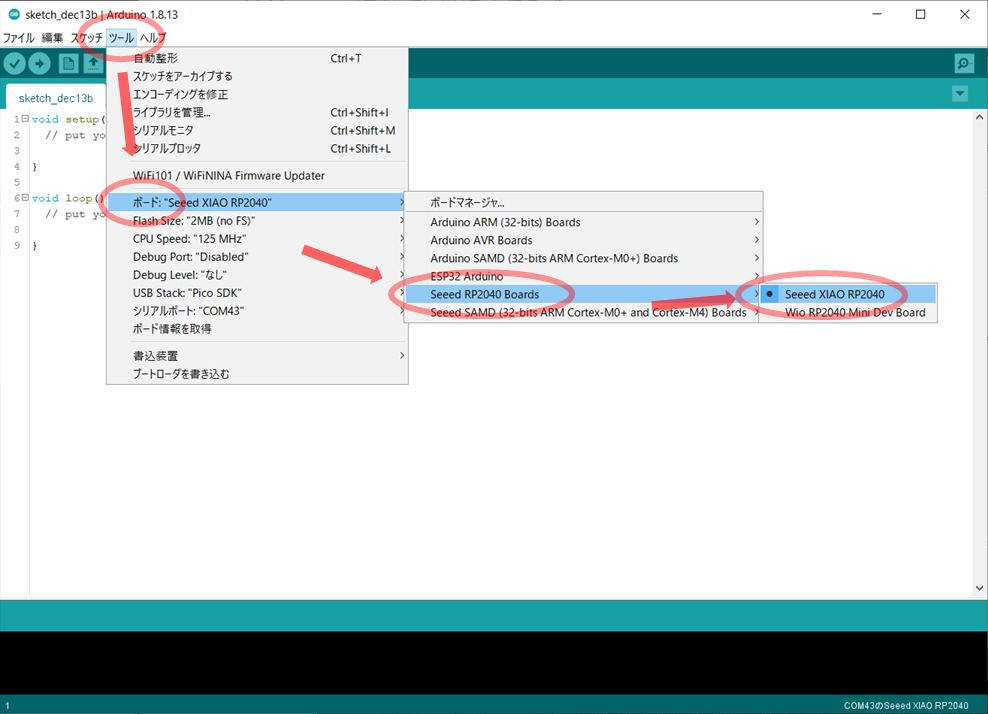
Task: Expand Seeed SAMD Cortex-M0+ and Cortex-M4 Boards
Action: [583, 313]
